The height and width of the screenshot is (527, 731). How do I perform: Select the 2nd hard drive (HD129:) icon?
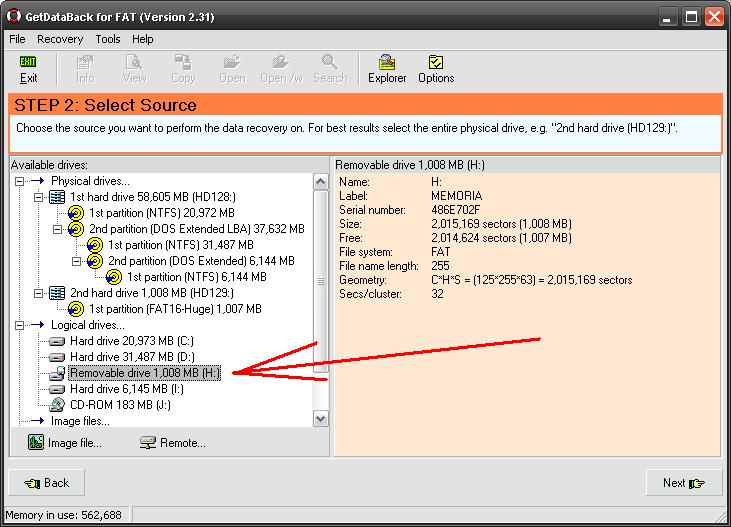point(57,293)
